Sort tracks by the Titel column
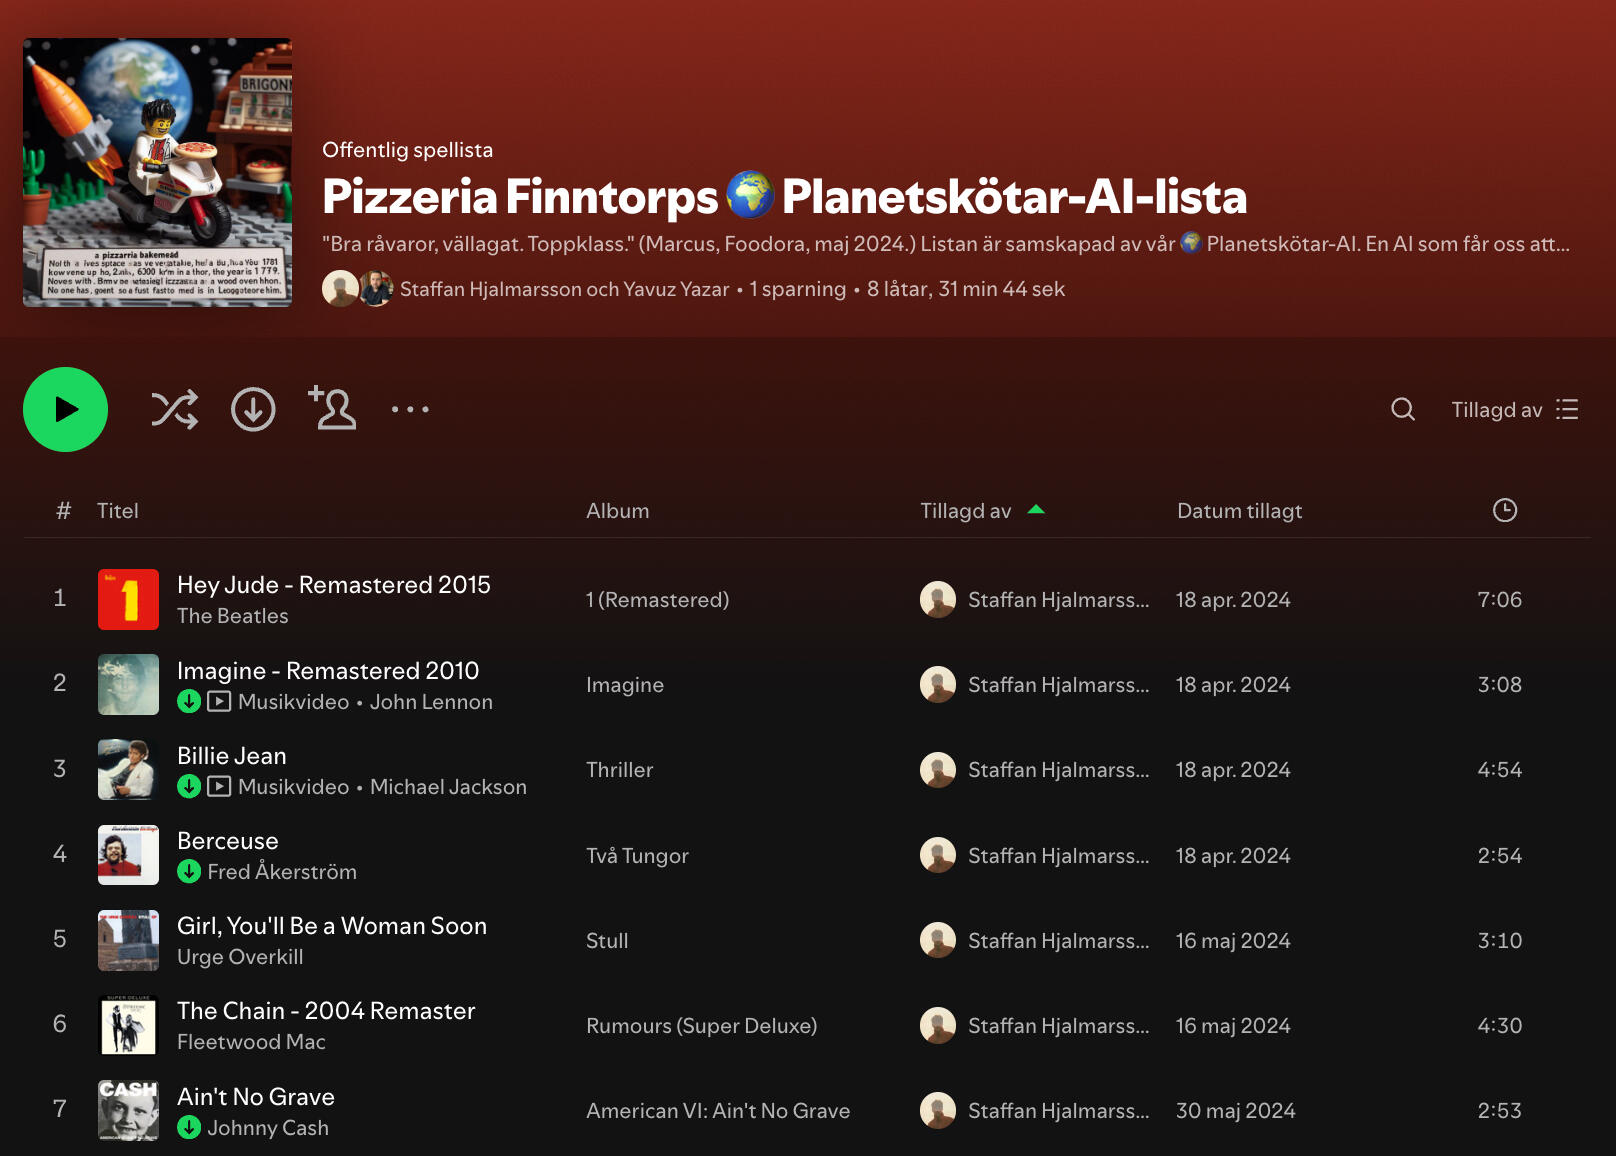Screen dimensions: 1616x1156 [118, 511]
